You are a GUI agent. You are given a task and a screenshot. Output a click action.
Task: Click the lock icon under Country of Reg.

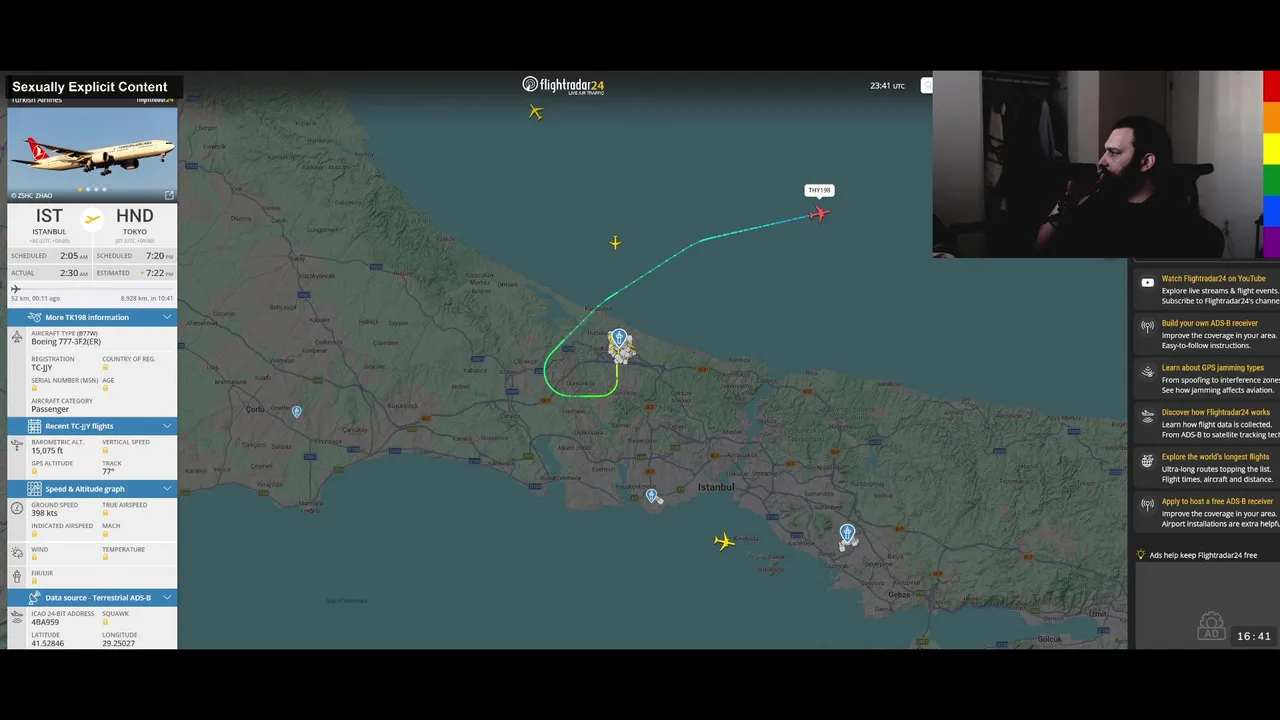coord(105,368)
